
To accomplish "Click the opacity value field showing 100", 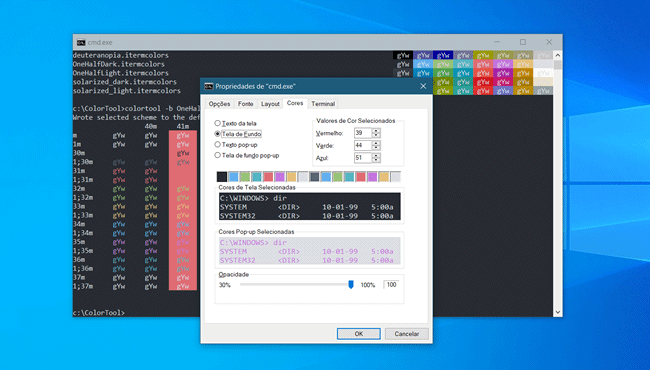I will 391,285.
